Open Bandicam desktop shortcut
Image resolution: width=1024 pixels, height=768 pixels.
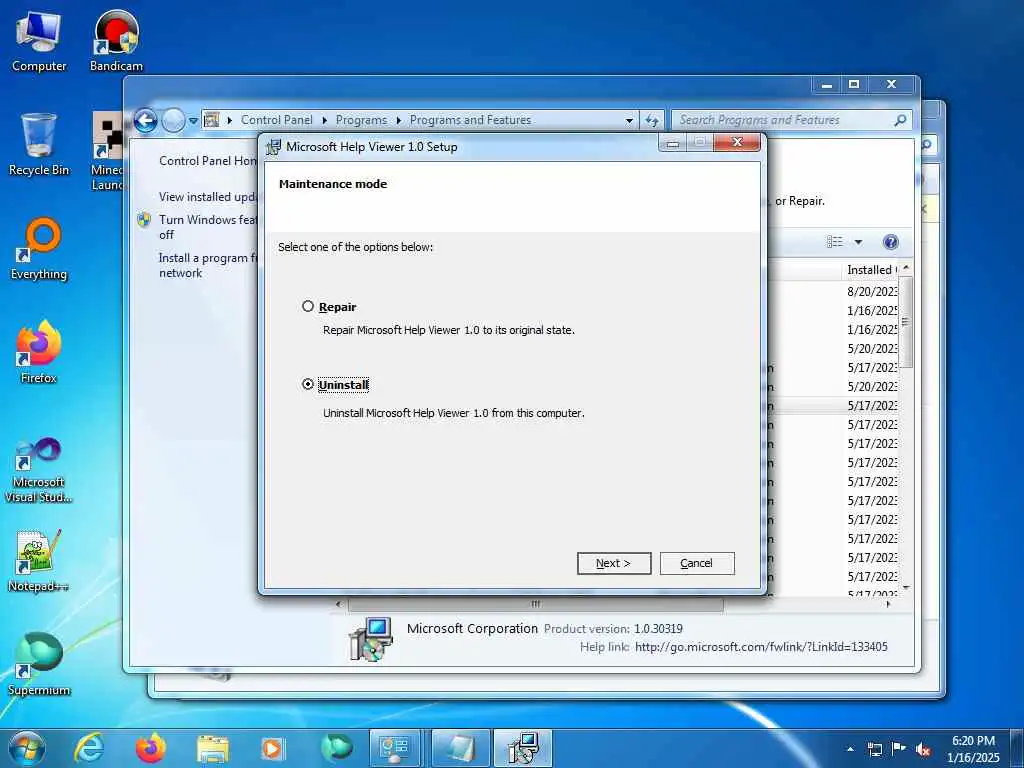[x=116, y=42]
